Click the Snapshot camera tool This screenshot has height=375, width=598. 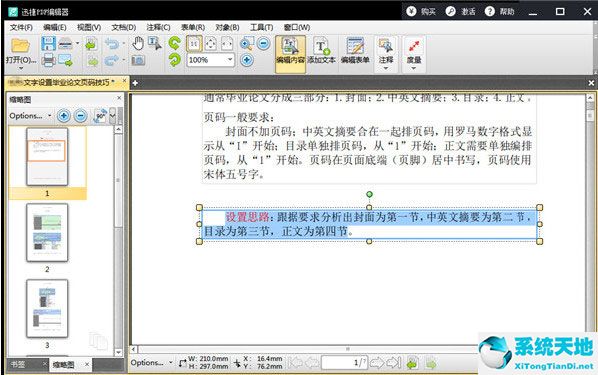[138, 60]
